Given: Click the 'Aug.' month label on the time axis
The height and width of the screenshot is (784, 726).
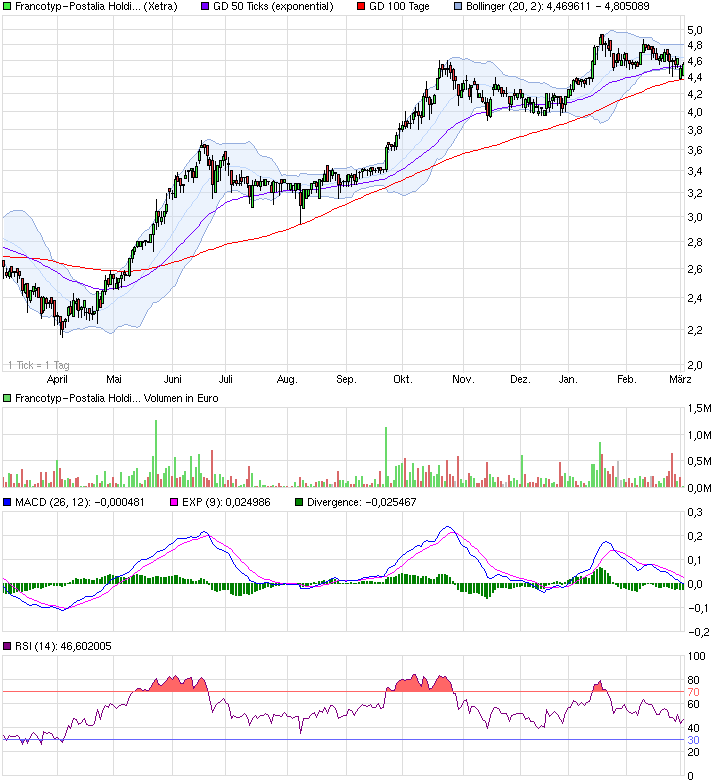Looking at the screenshot, I should [x=287, y=380].
